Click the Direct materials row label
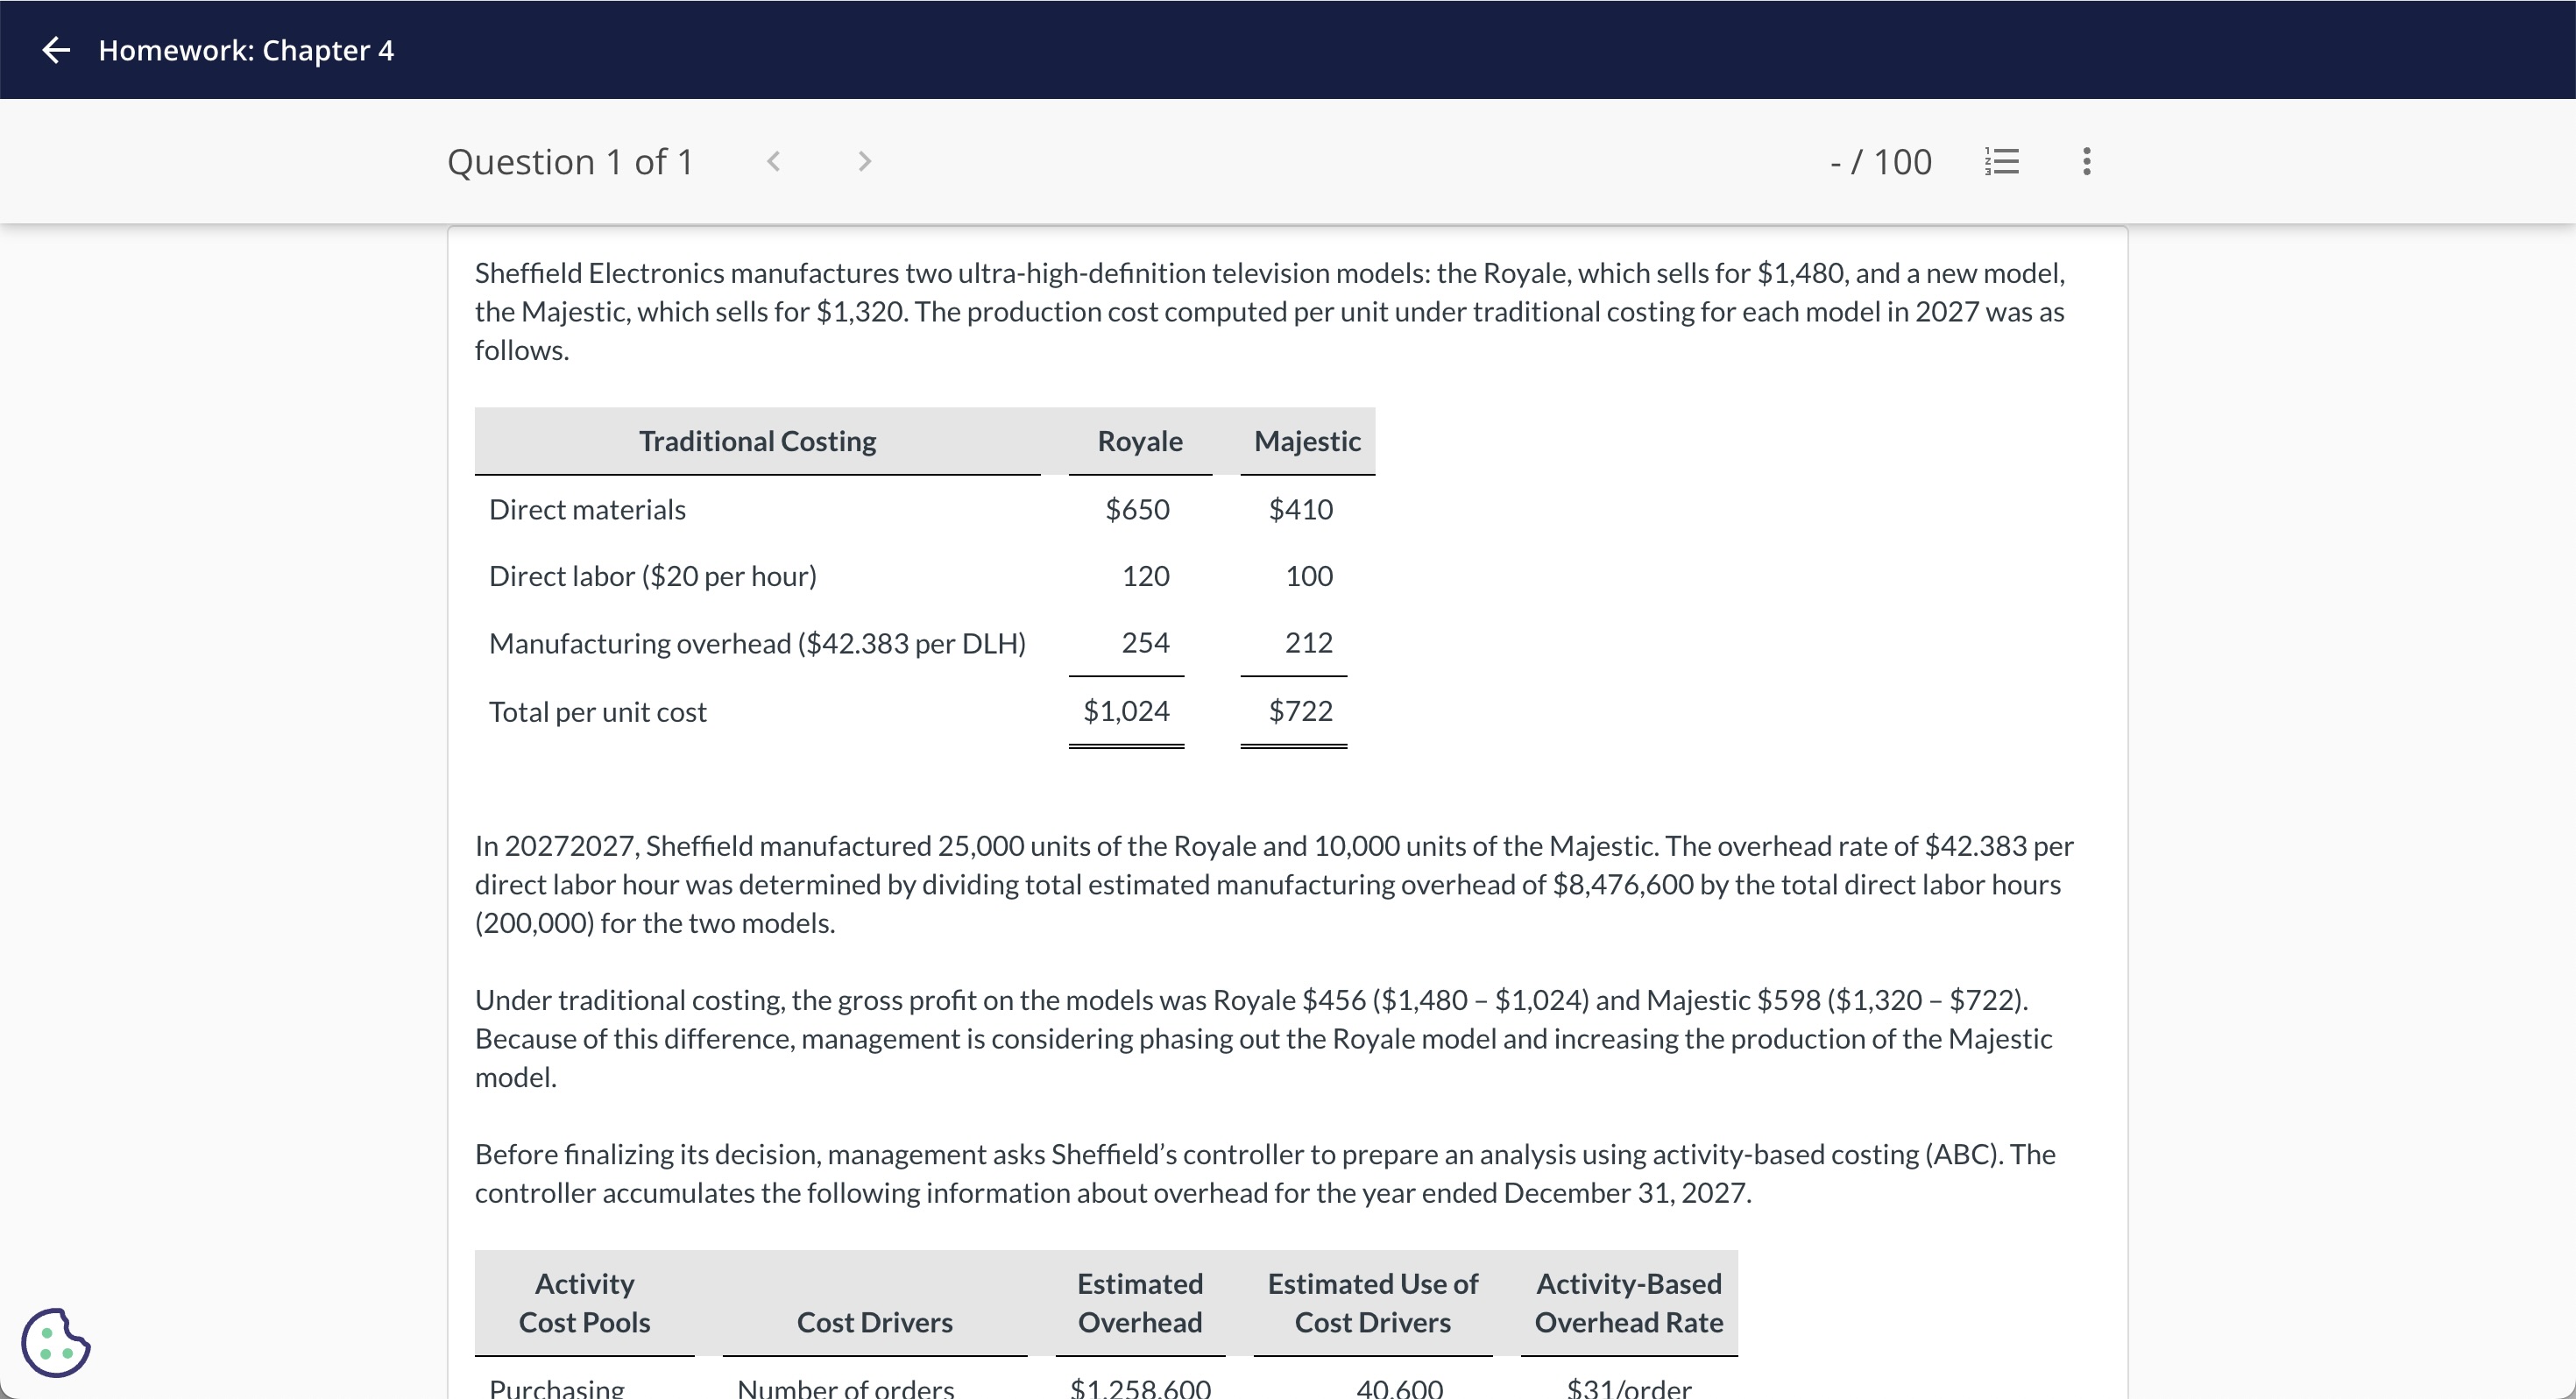The height and width of the screenshot is (1399, 2576). pos(587,510)
